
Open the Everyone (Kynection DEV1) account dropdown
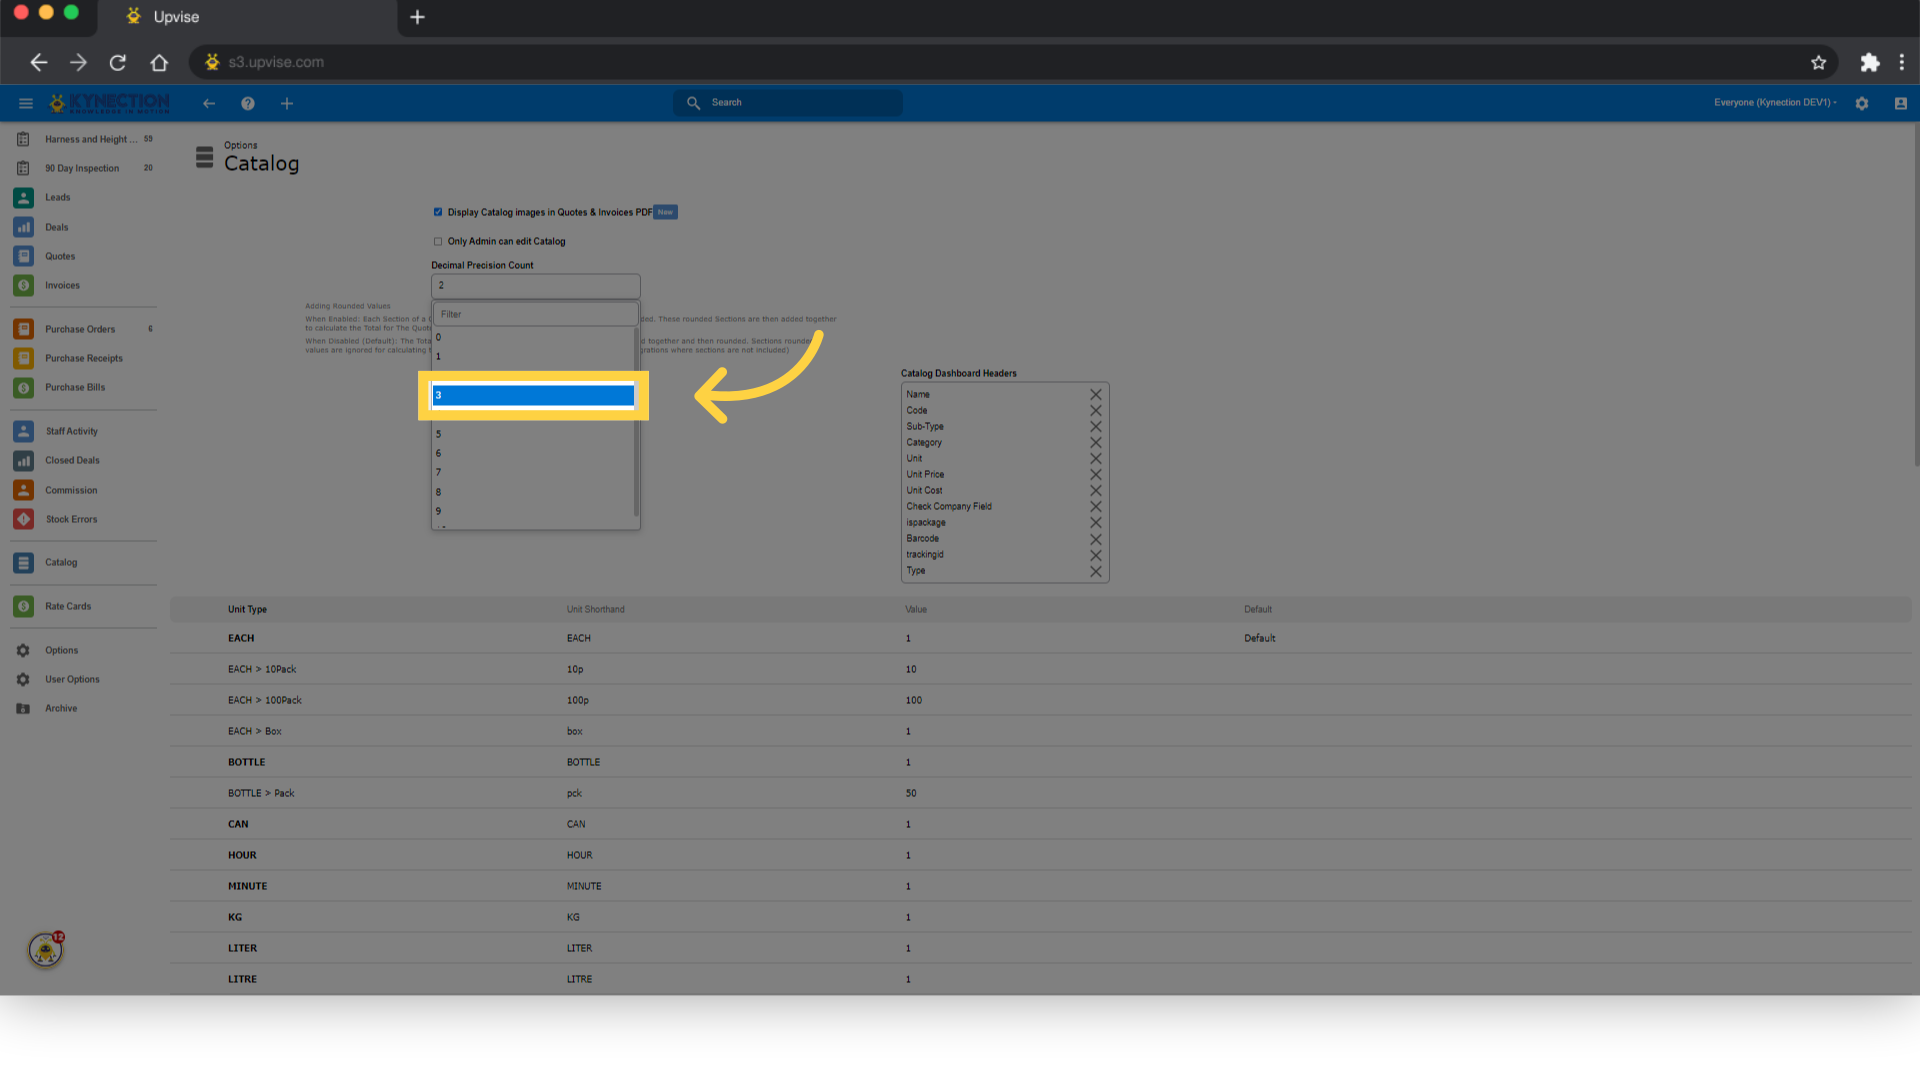tap(1774, 102)
